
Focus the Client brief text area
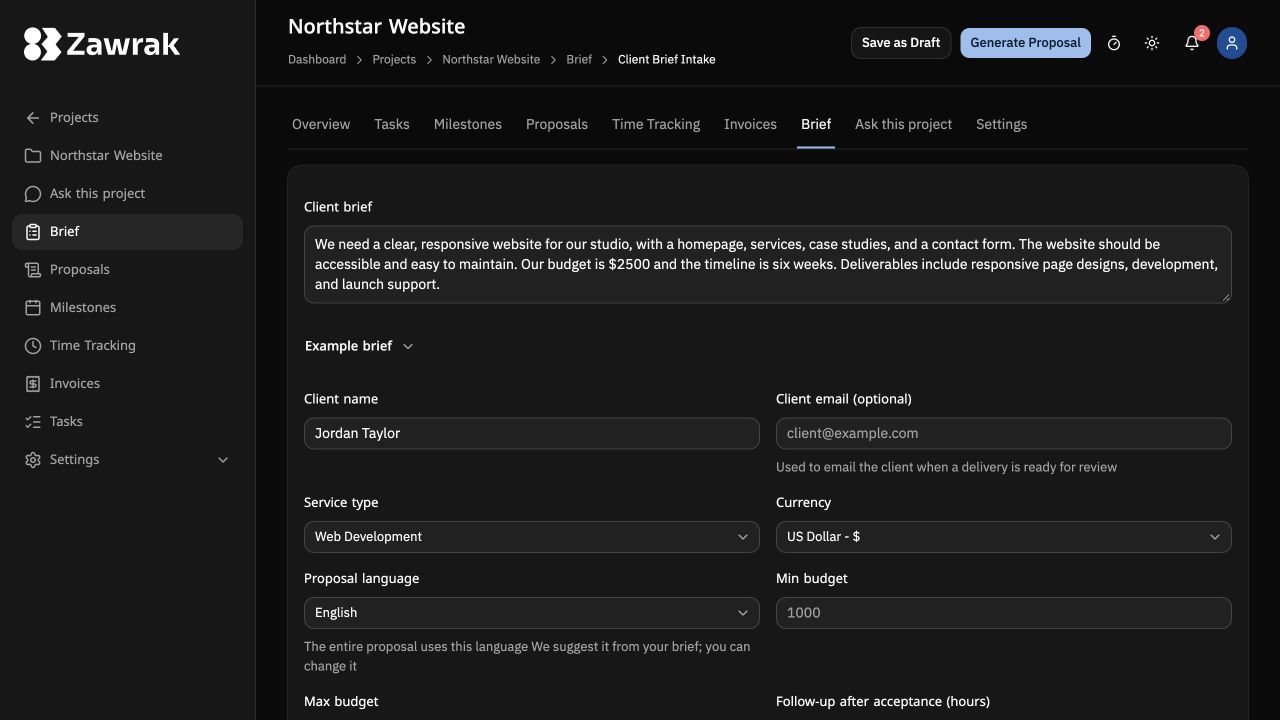click(768, 264)
